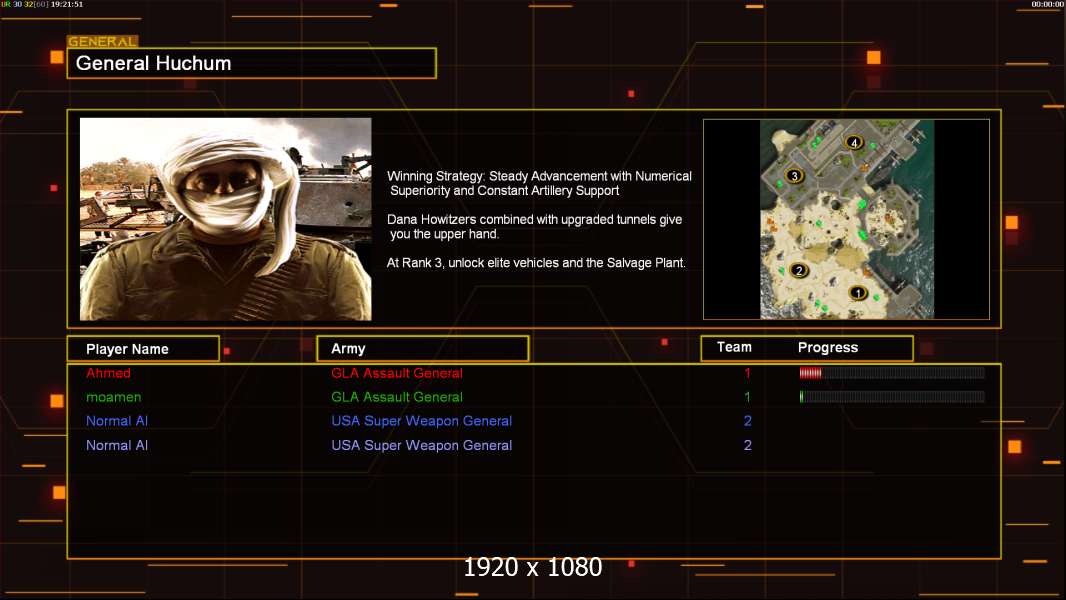Click moamen's GLA Assault General army
The height and width of the screenshot is (600, 1066).
[397, 397]
